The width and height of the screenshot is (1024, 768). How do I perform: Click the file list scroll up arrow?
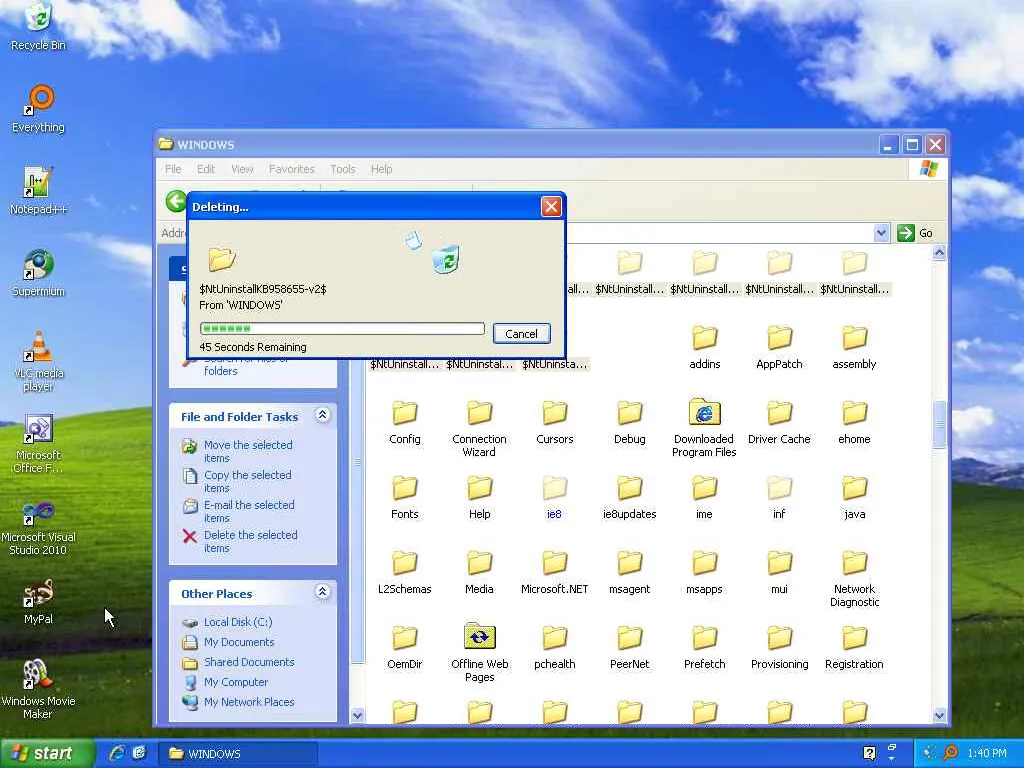(x=939, y=253)
